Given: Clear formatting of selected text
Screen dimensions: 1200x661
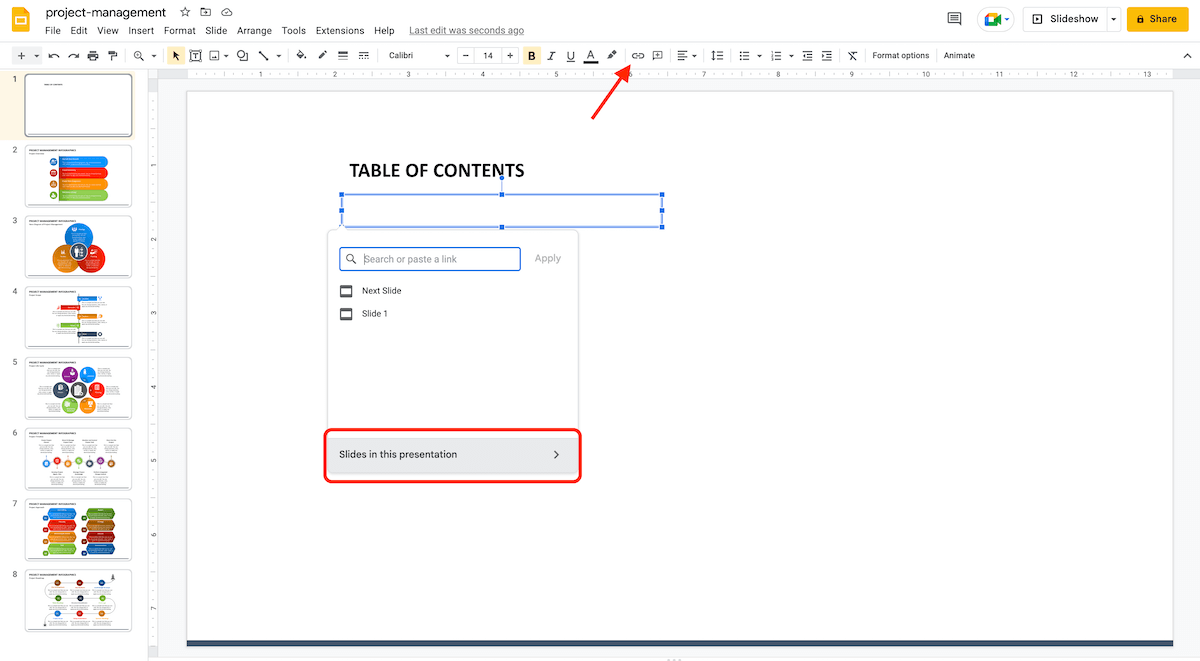Looking at the screenshot, I should click(852, 55).
